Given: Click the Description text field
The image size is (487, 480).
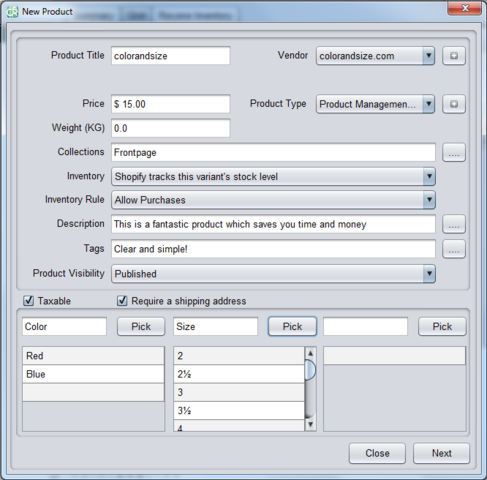Looking at the screenshot, I should click(x=273, y=224).
